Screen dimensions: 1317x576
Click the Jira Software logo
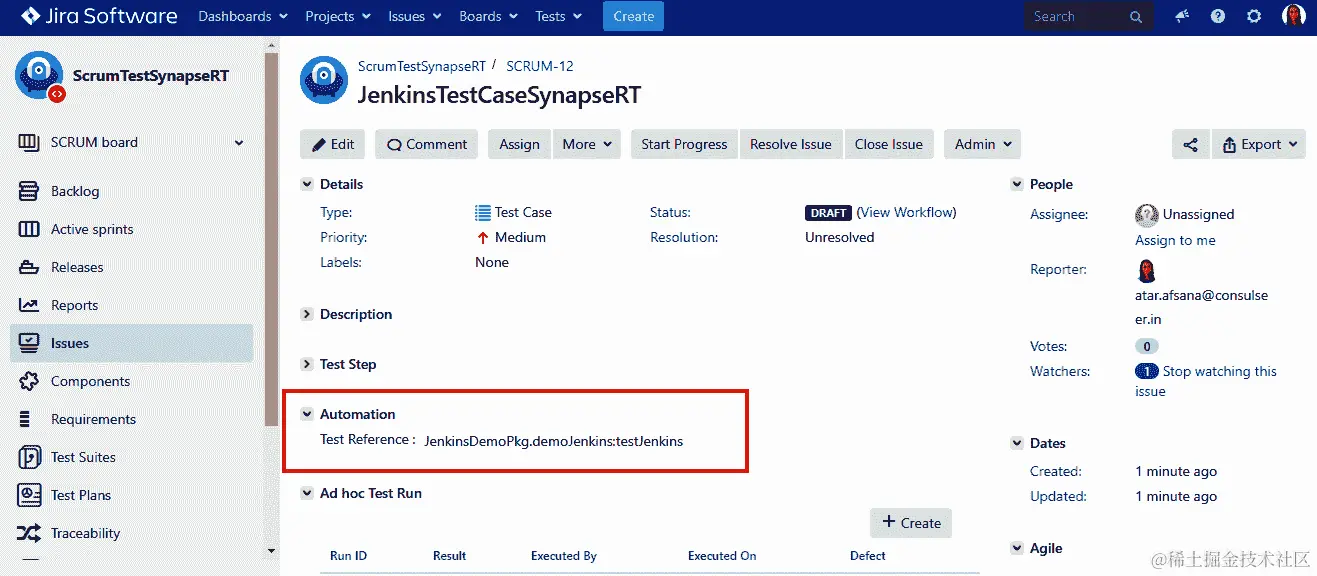pyautogui.click(x=98, y=16)
